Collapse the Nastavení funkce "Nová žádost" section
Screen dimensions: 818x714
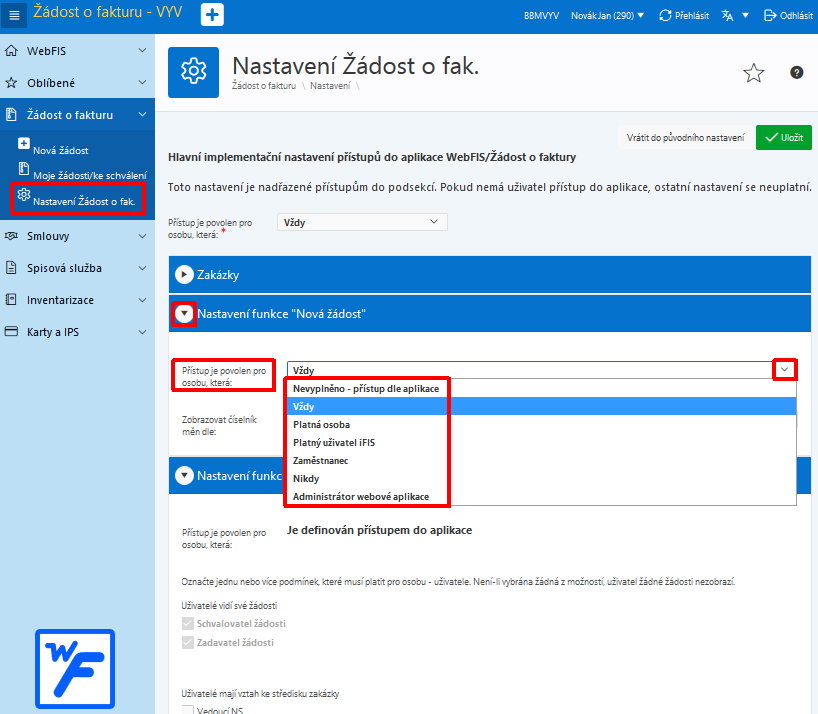pos(184,313)
